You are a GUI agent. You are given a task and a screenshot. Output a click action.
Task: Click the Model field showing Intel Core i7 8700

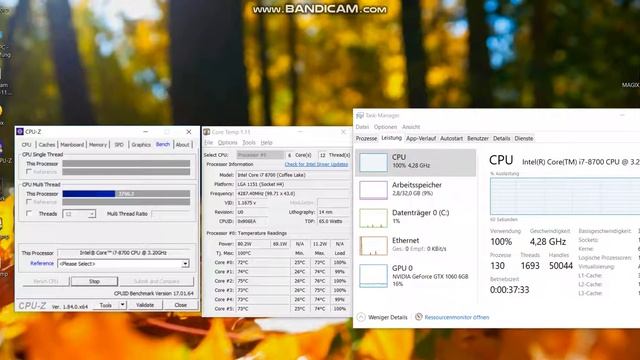coord(293,175)
